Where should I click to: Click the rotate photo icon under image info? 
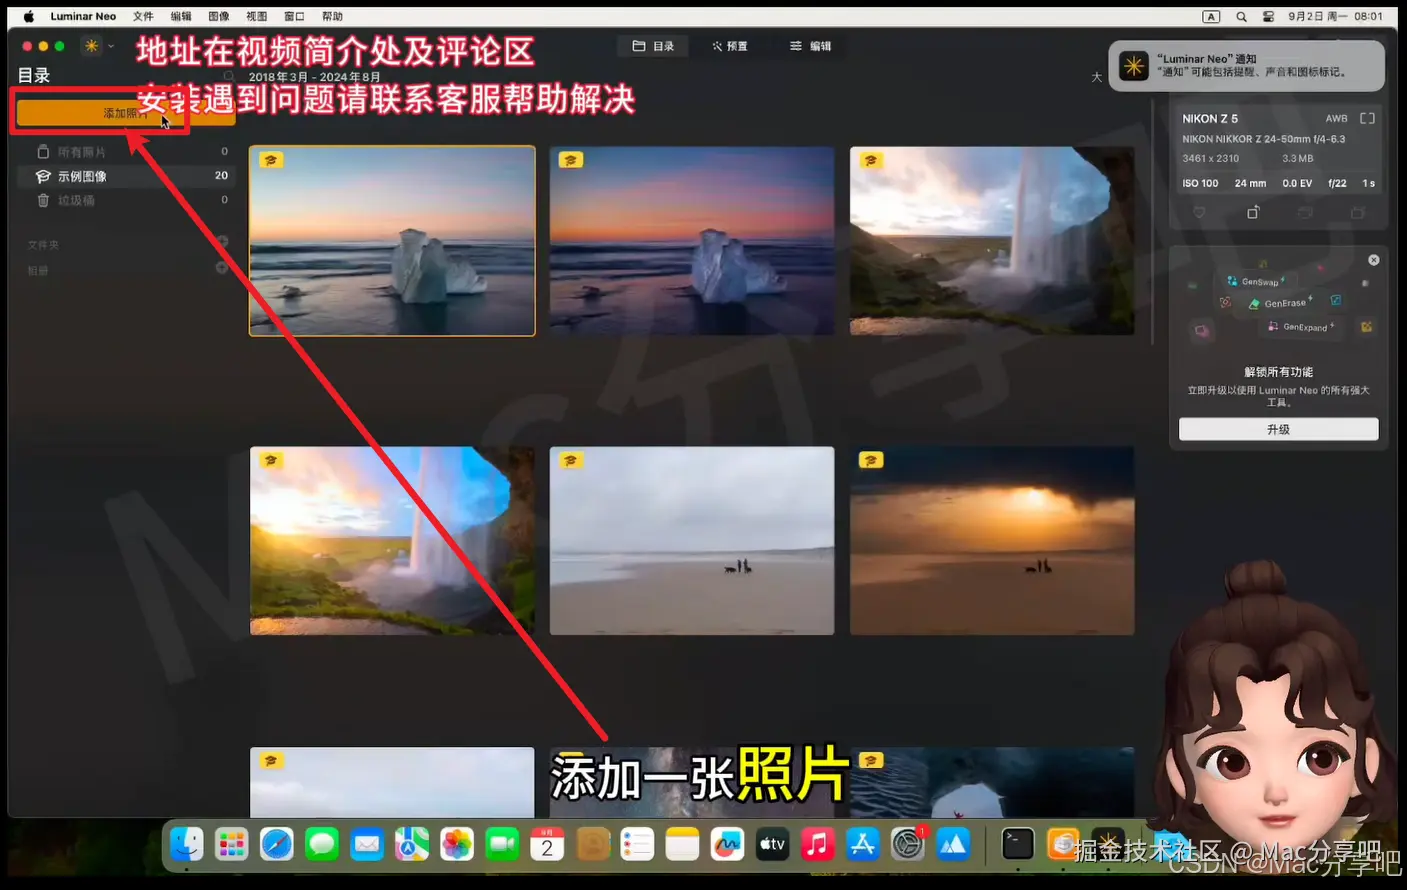(x=1251, y=212)
